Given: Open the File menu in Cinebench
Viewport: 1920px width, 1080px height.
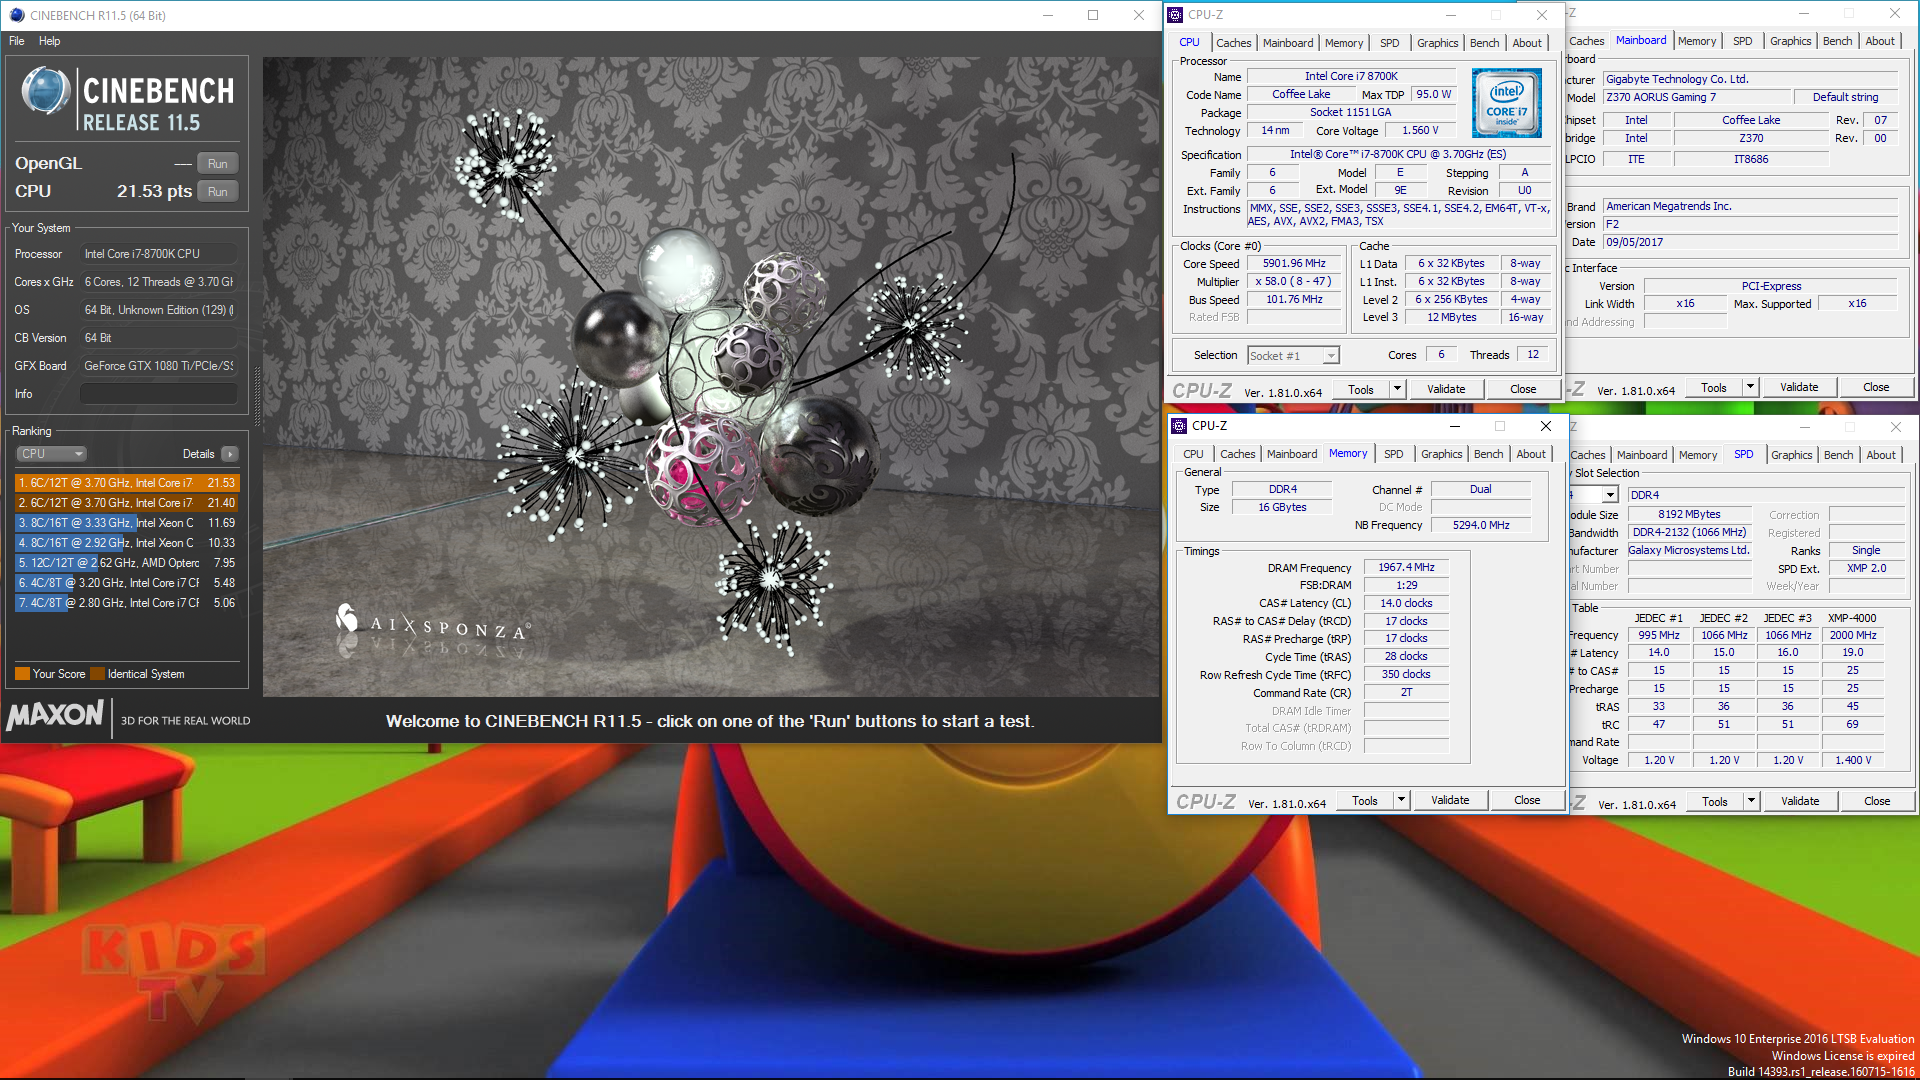Looking at the screenshot, I should 17,41.
